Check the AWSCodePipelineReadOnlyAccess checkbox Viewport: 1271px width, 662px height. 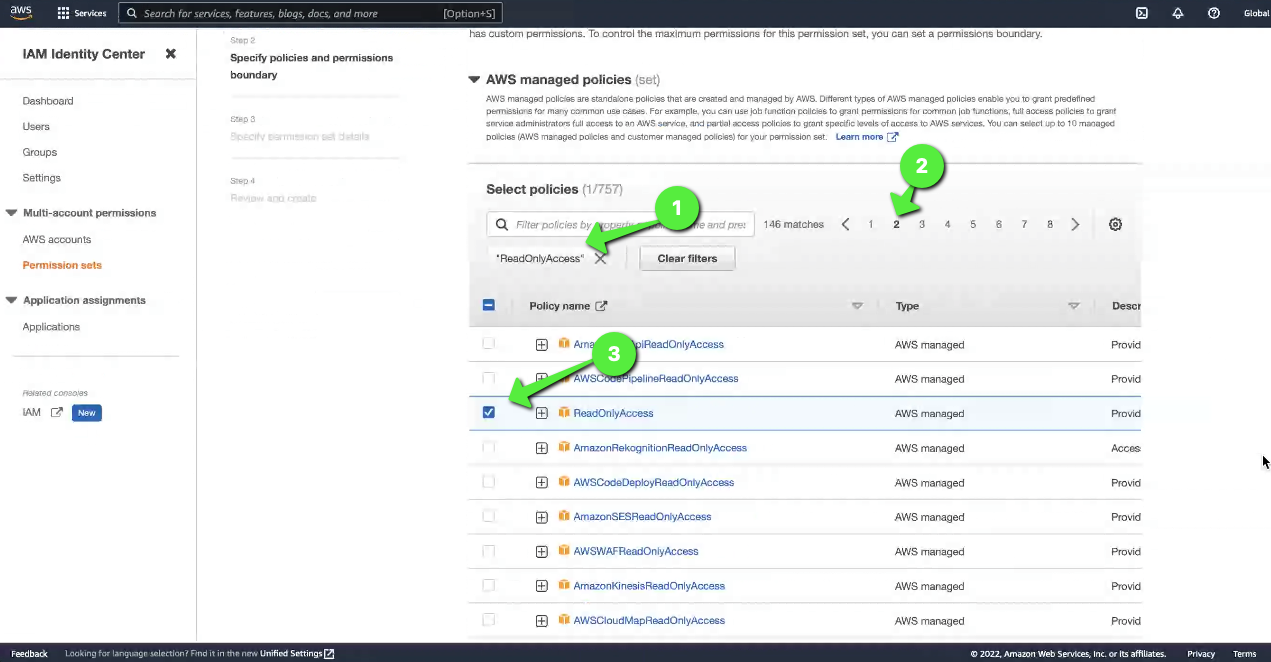tap(489, 378)
